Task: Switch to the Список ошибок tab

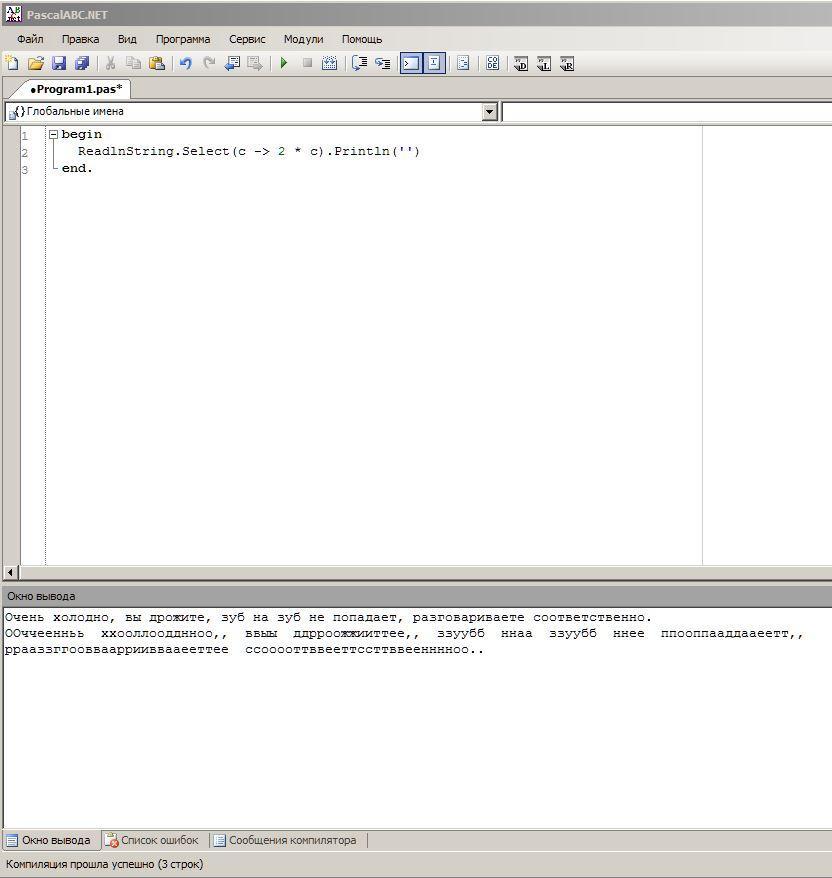Action: click(x=158, y=840)
